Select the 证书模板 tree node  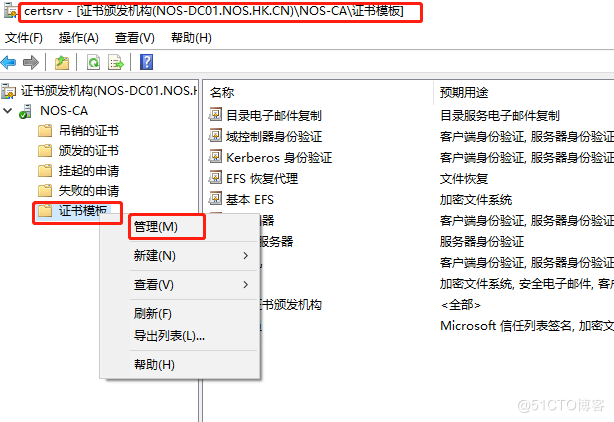click(83, 211)
